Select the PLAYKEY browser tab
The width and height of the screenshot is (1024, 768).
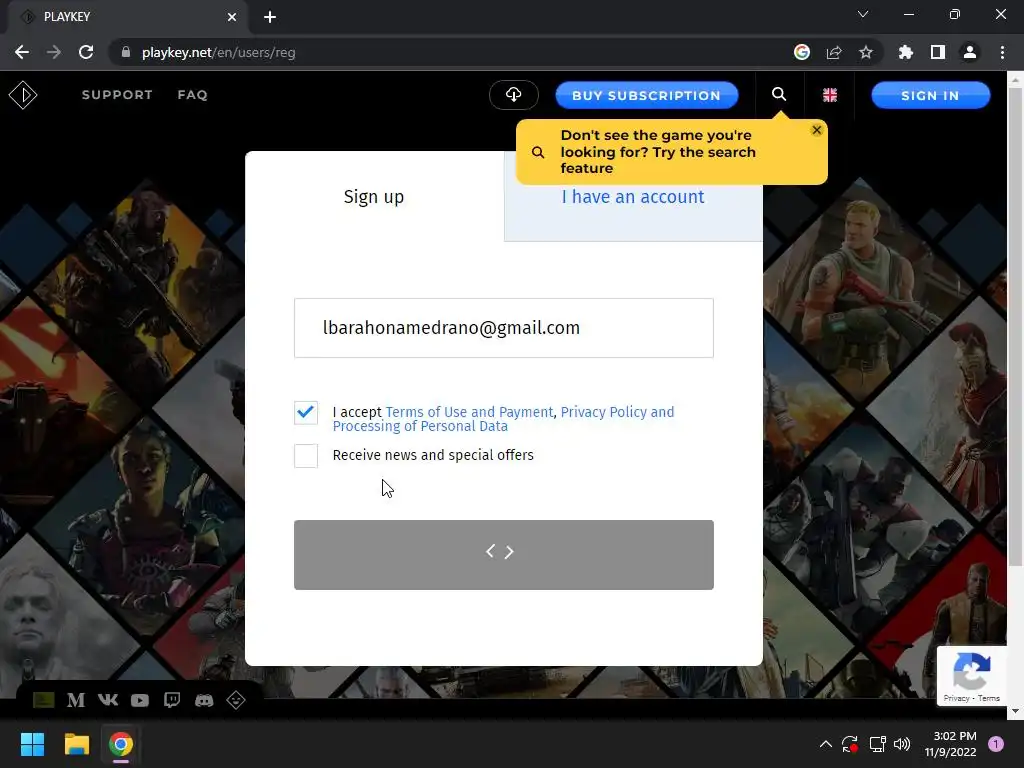[127, 17]
